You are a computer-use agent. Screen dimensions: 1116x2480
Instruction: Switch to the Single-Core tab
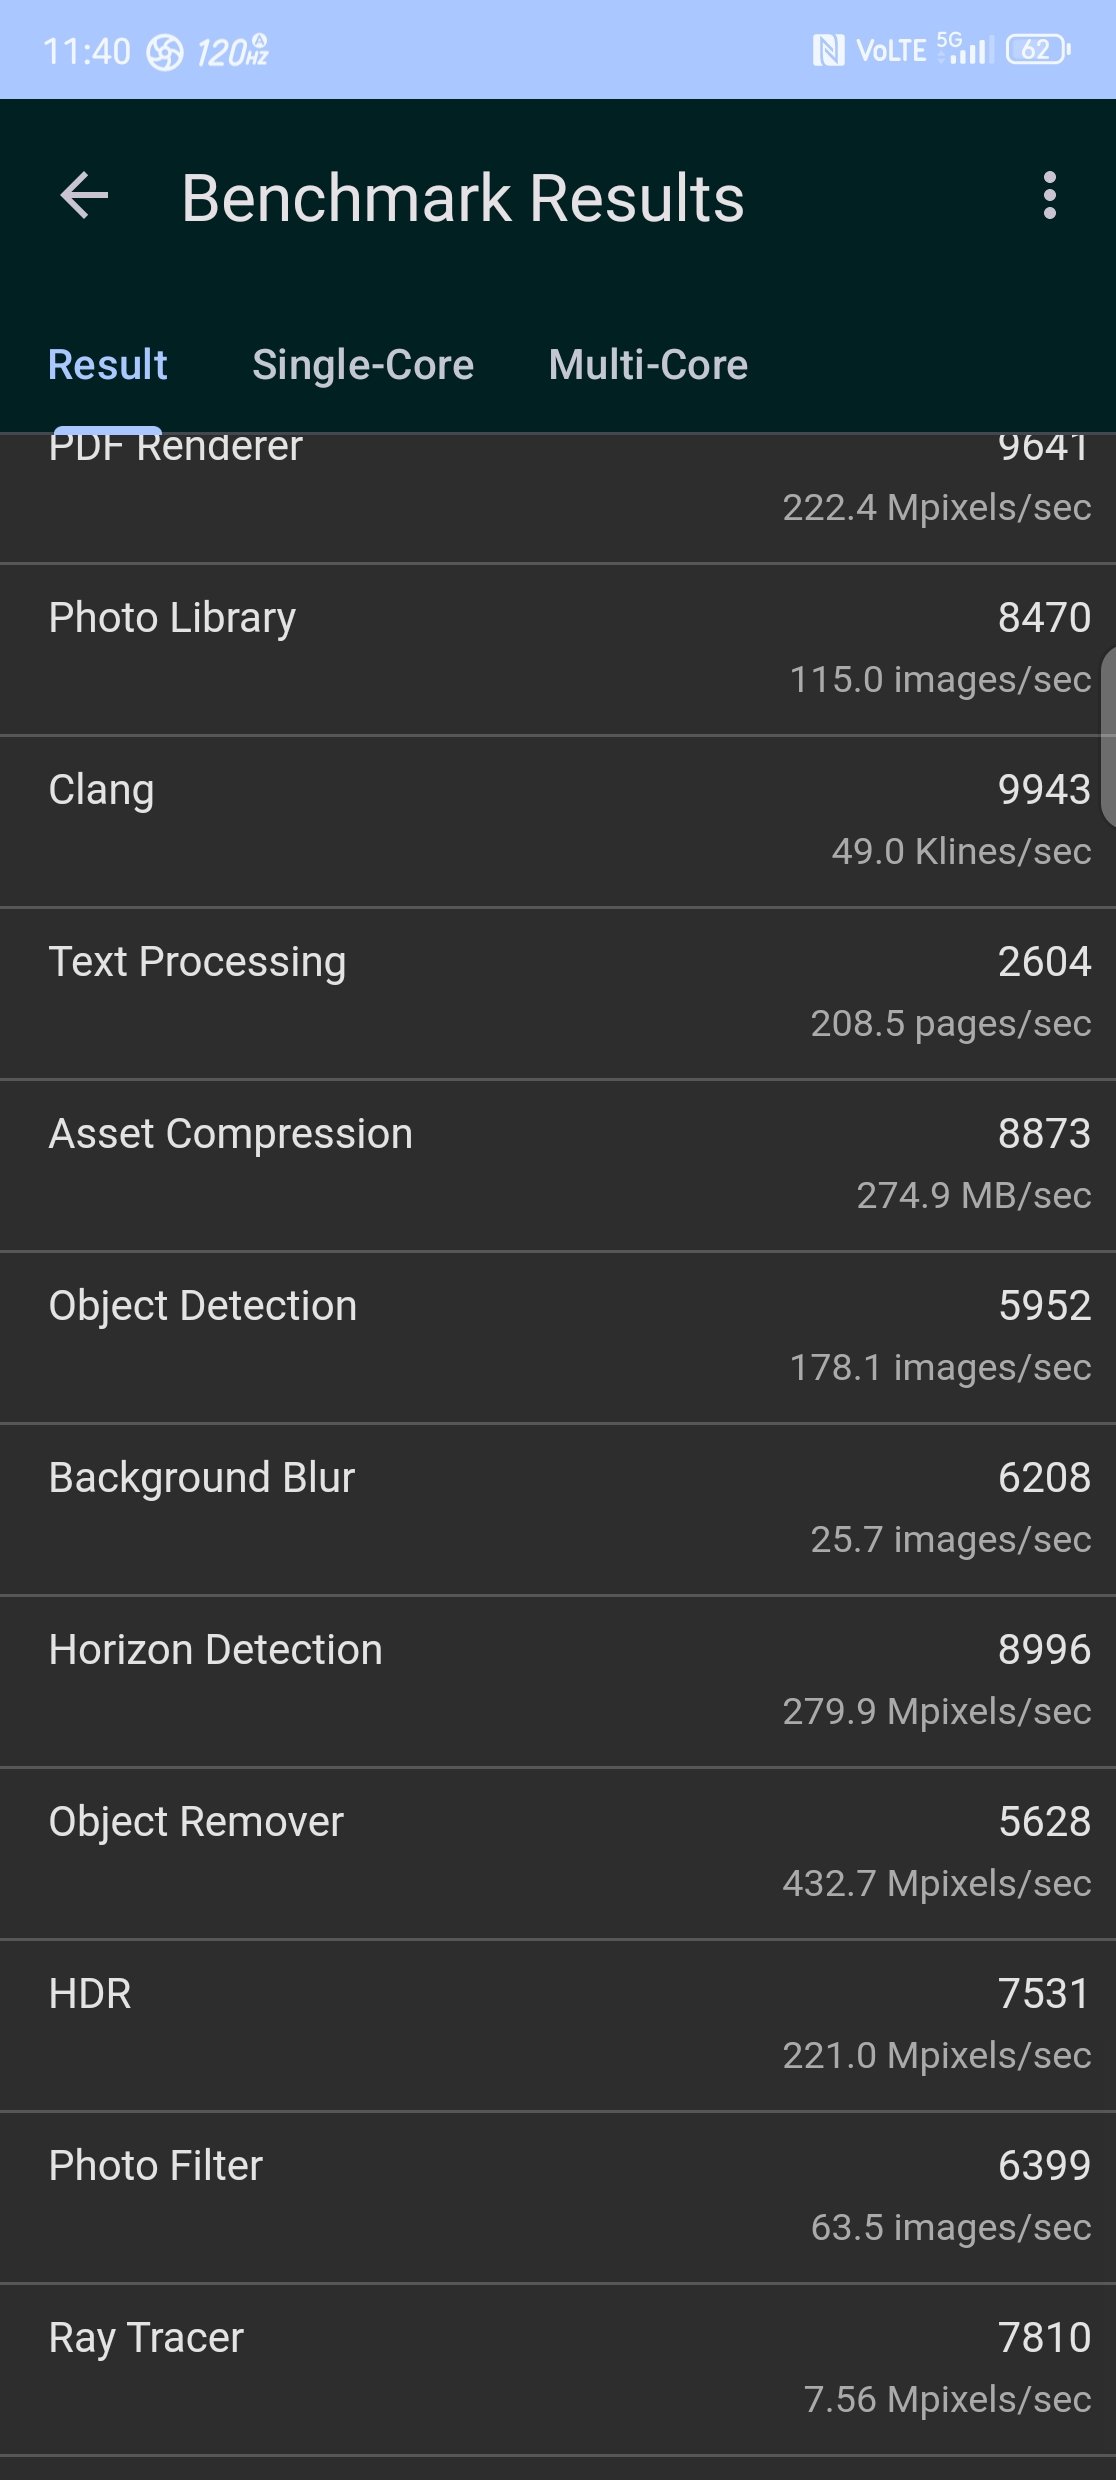(x=363, y=365)
